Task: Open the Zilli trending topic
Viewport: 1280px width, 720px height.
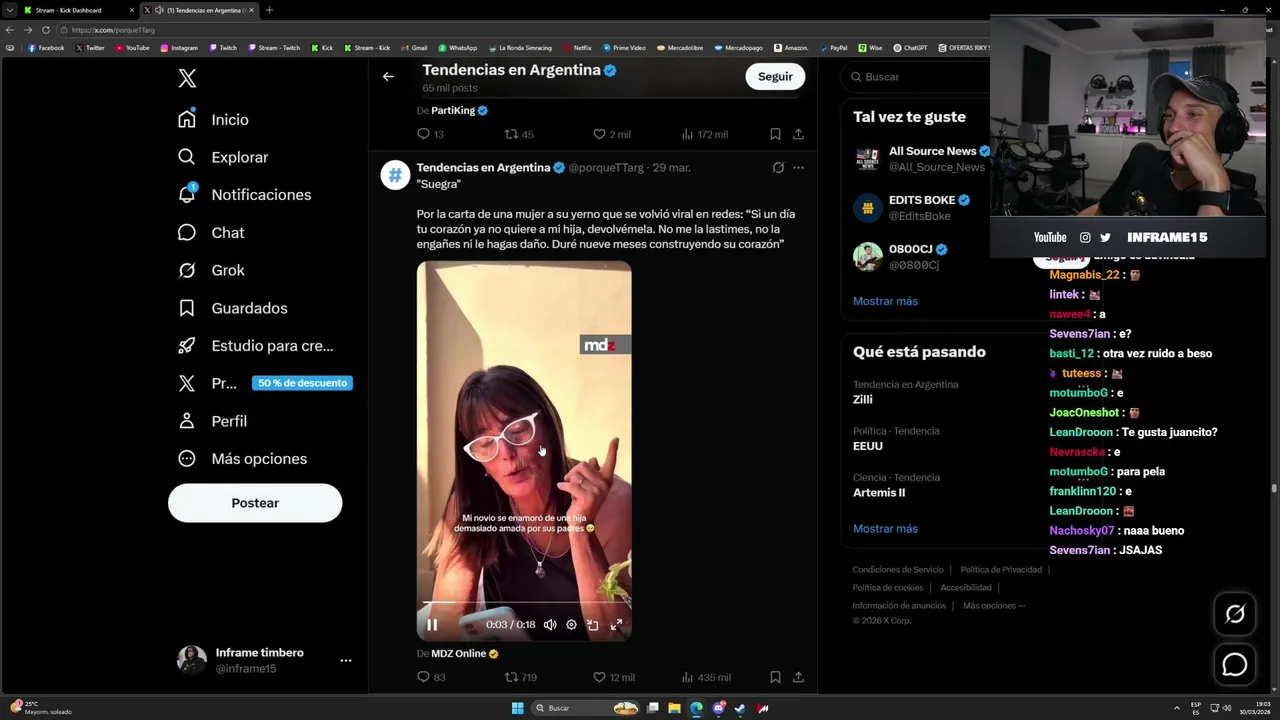Action: tap(905, 392)
